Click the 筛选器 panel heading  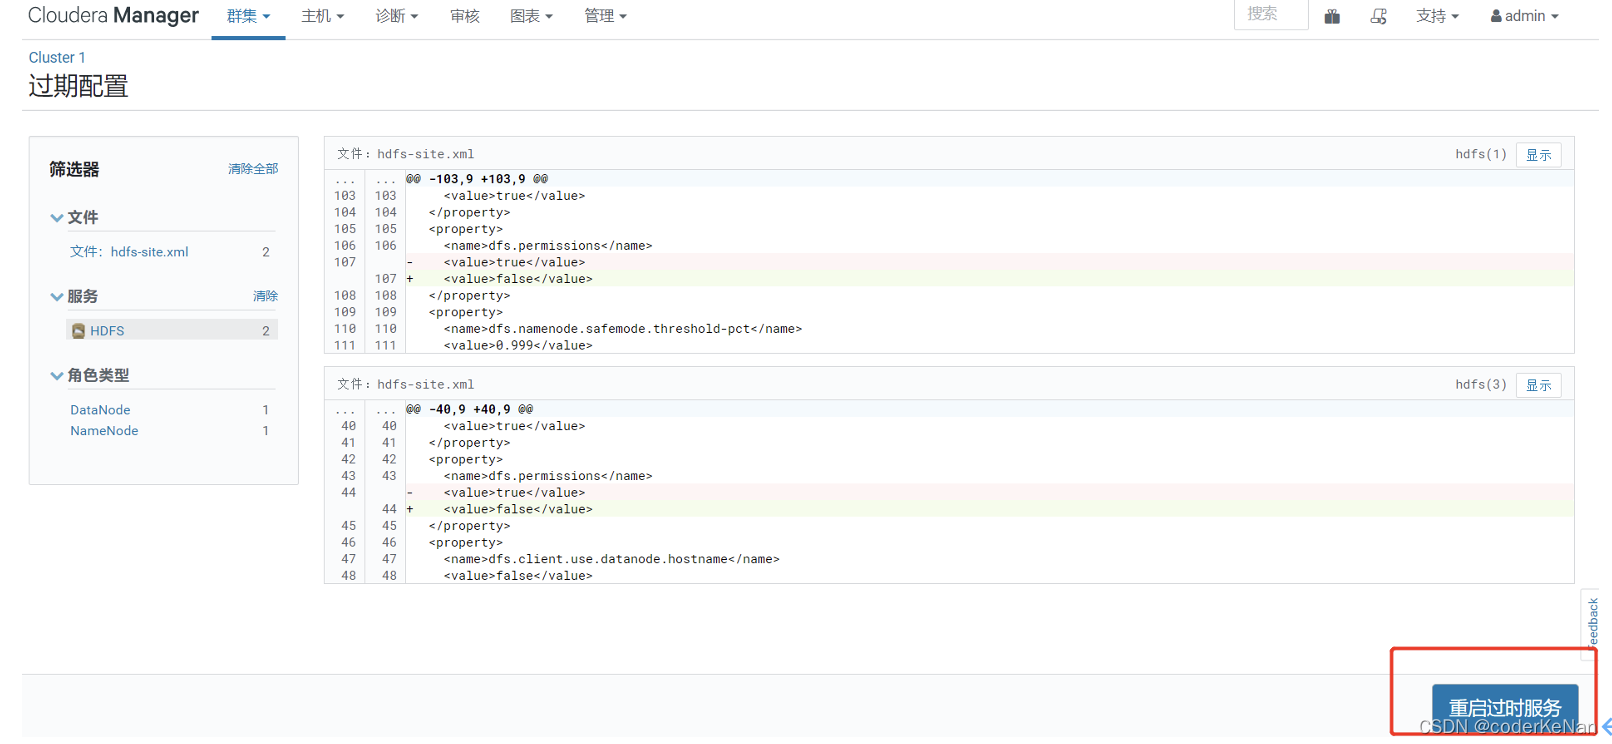[74, 169]
